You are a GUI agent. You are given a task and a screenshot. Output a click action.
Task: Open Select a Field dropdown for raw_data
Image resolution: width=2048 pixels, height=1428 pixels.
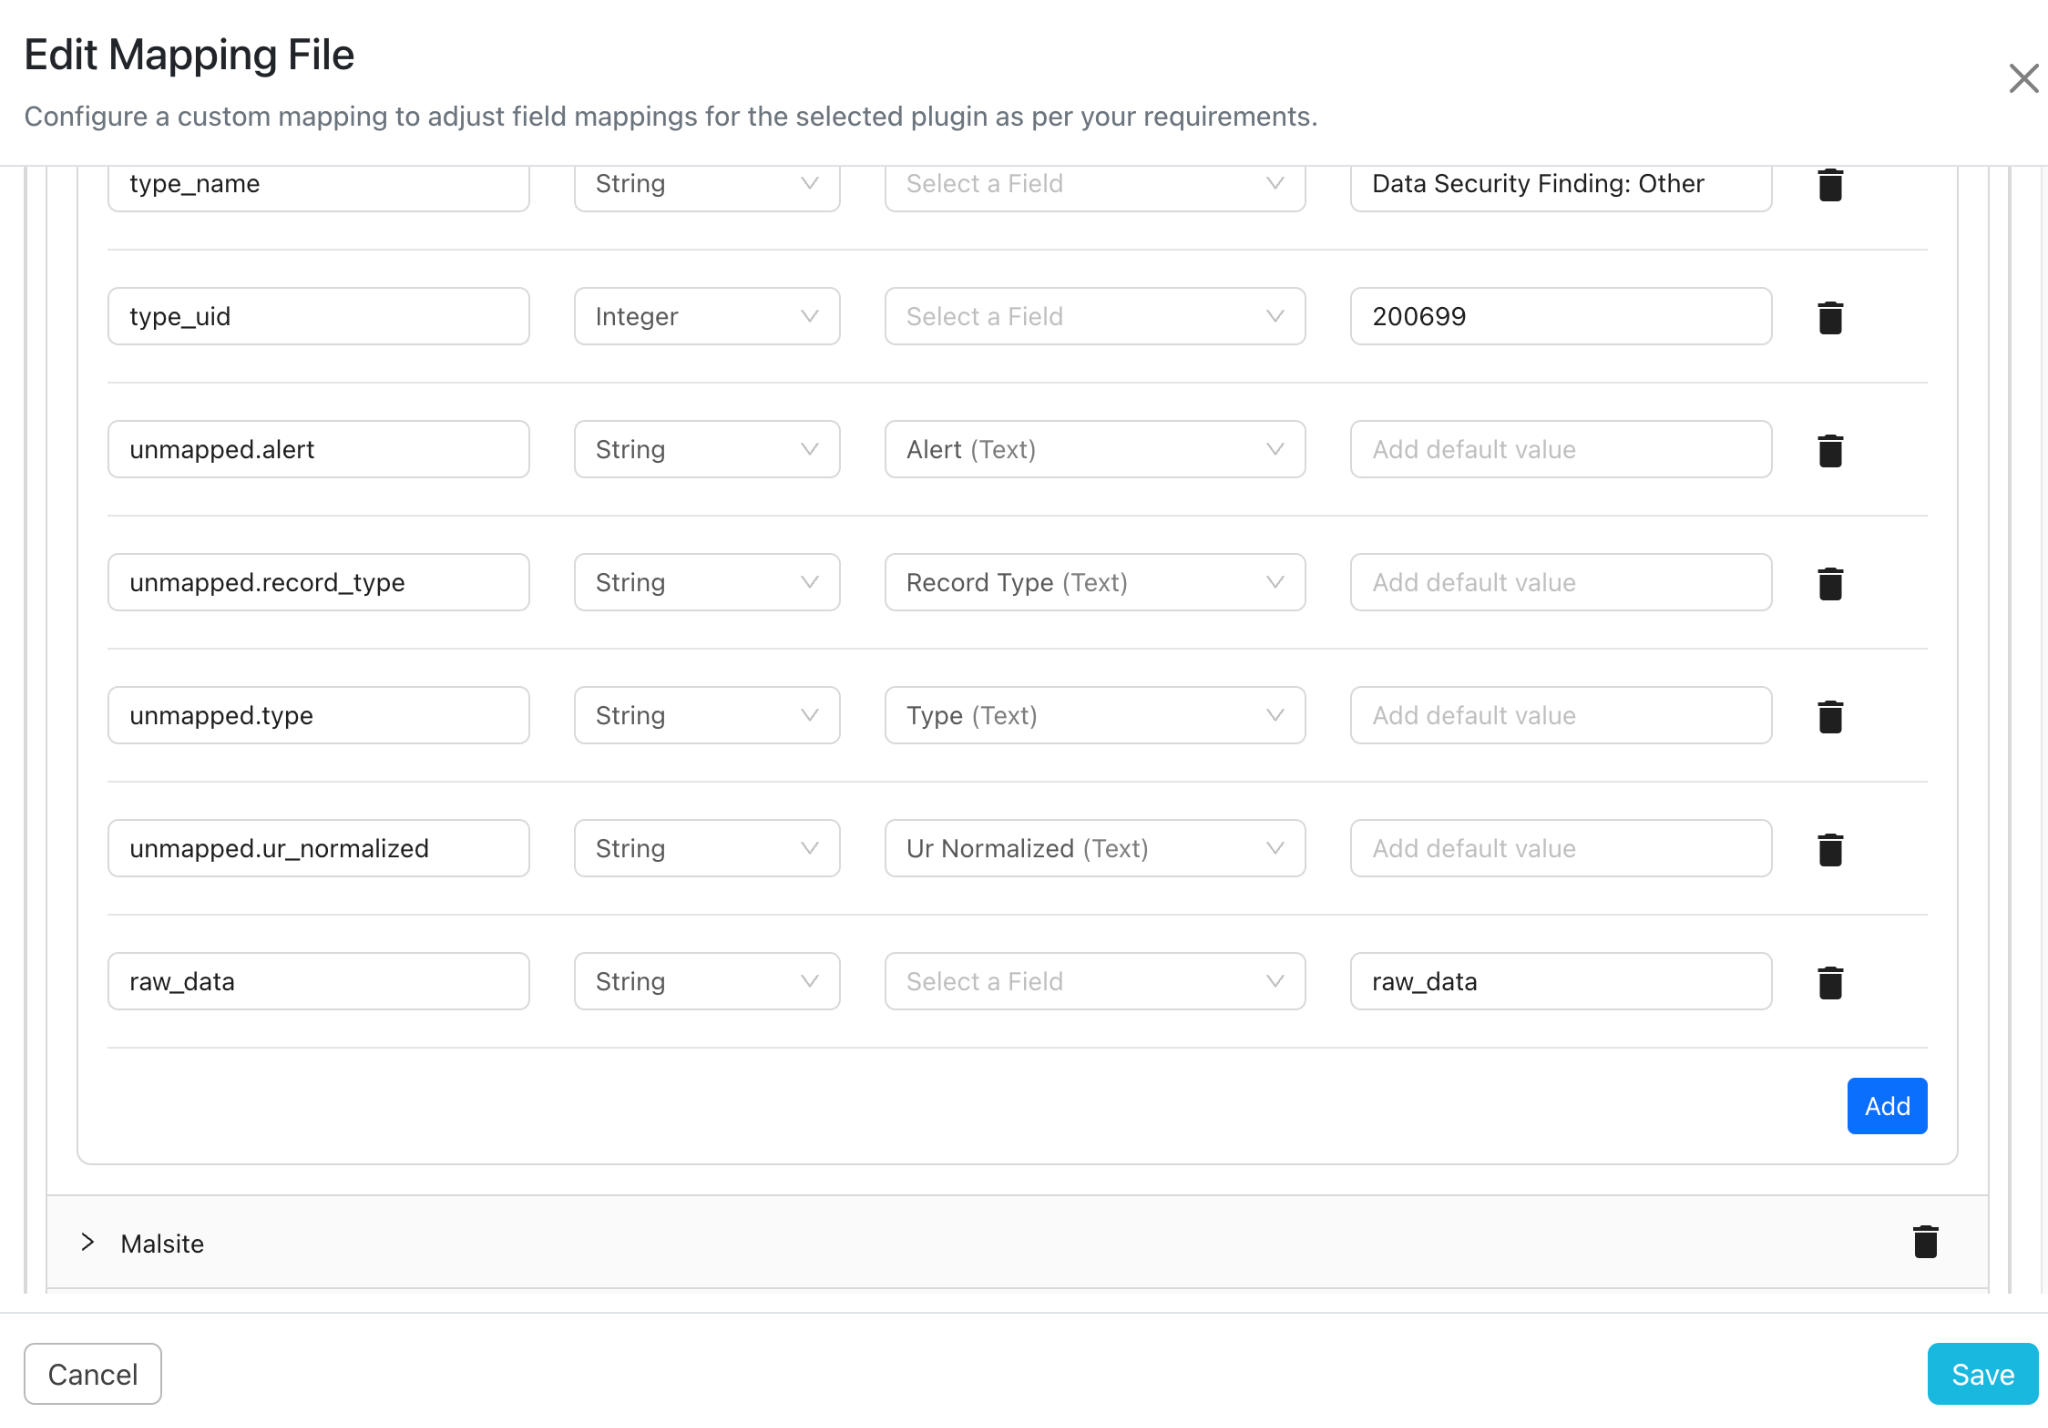(x=1095, y=981)
